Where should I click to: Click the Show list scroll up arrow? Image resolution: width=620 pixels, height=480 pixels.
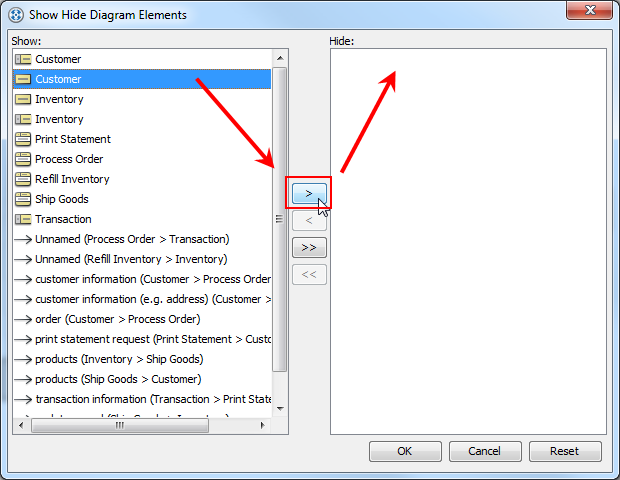(280, 58)
